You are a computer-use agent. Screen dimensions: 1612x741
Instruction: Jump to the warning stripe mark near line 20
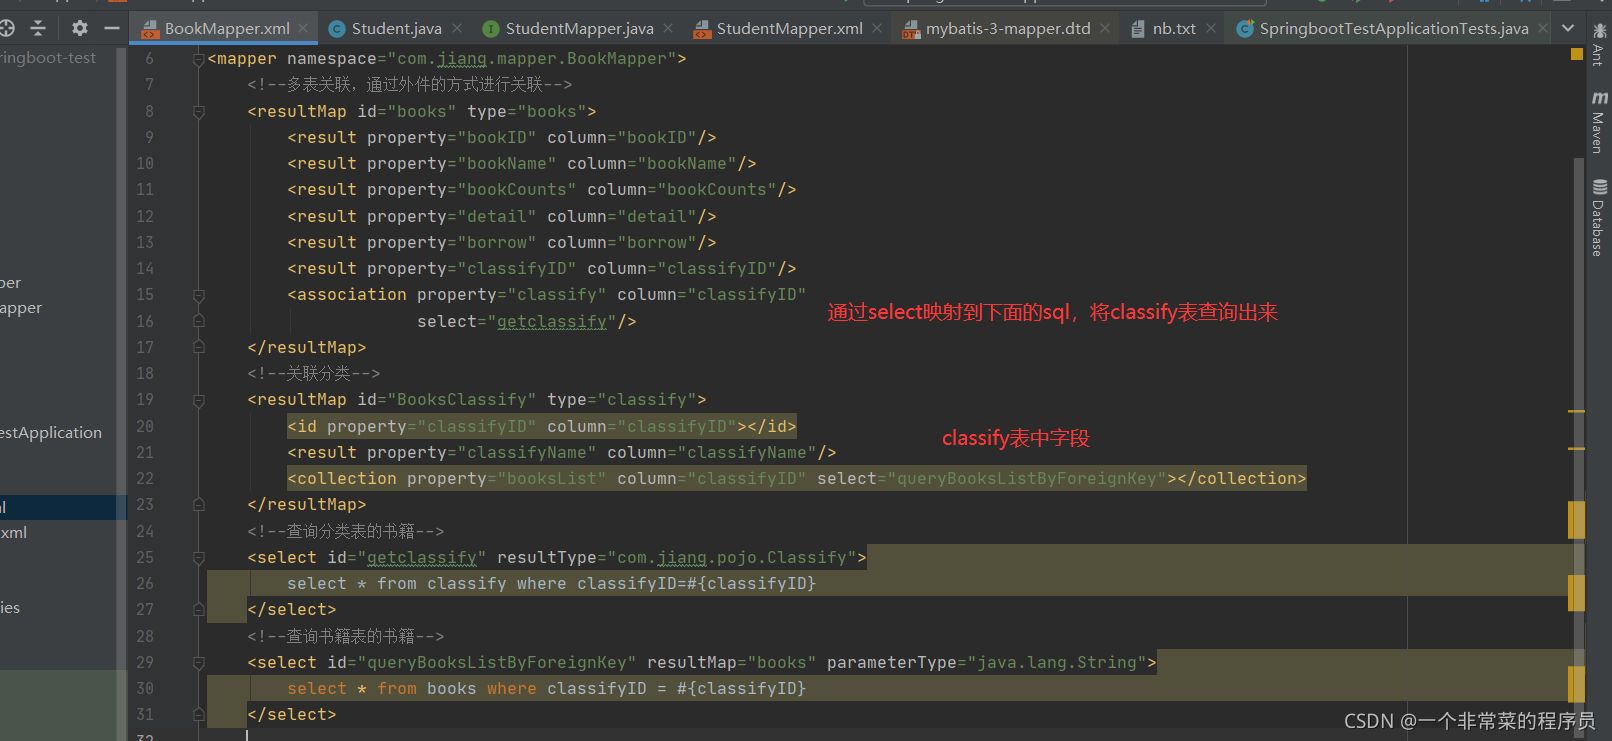tap(1576, 411)
